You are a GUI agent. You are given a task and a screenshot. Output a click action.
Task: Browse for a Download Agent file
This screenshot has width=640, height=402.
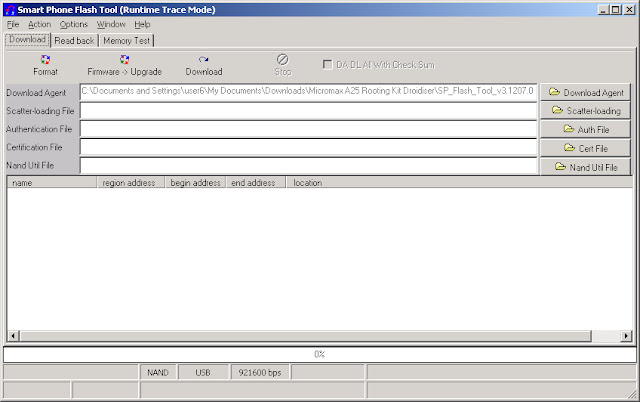(x=586, y=92)
